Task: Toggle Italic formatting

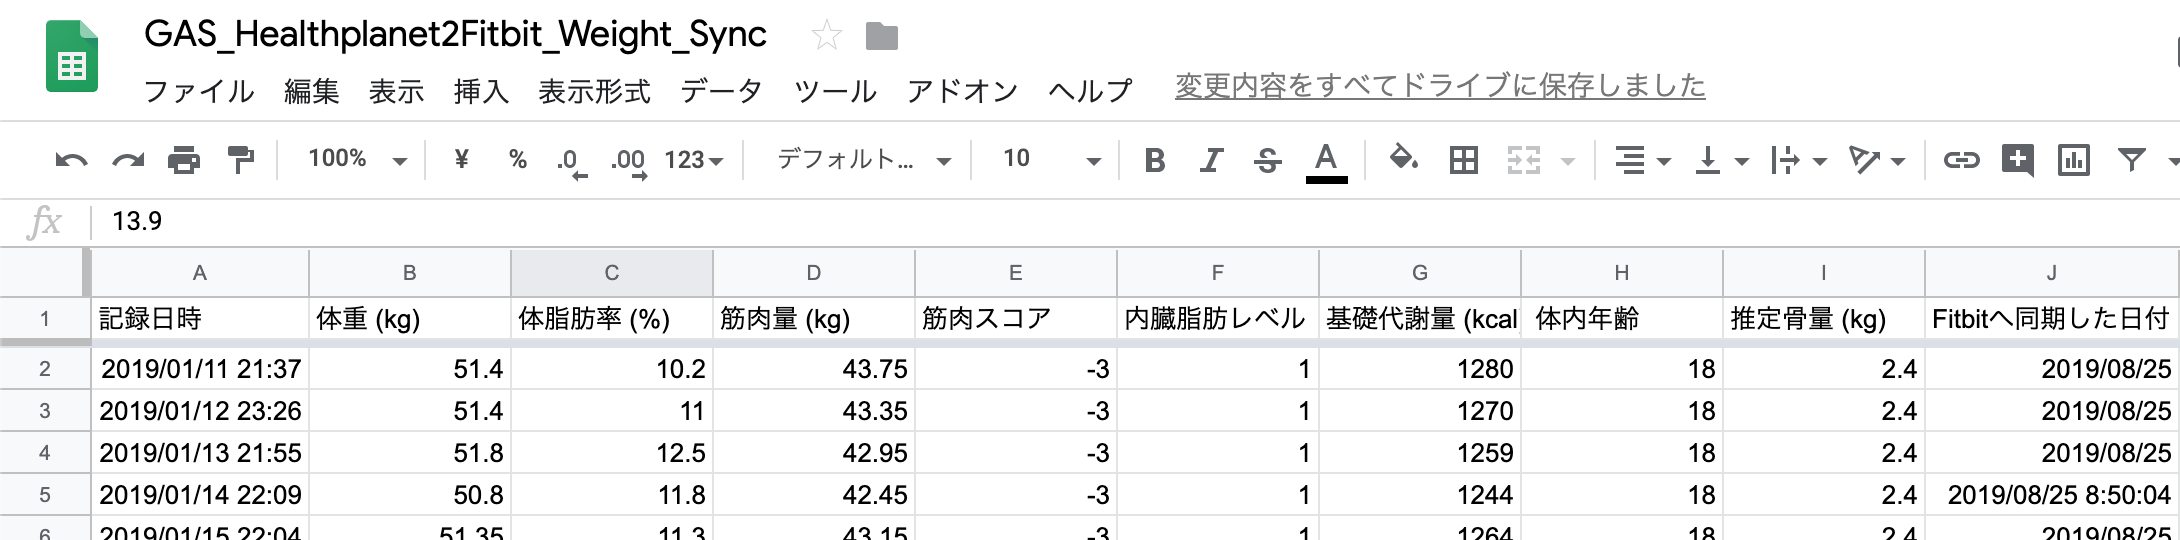Action: (1212, 160)
